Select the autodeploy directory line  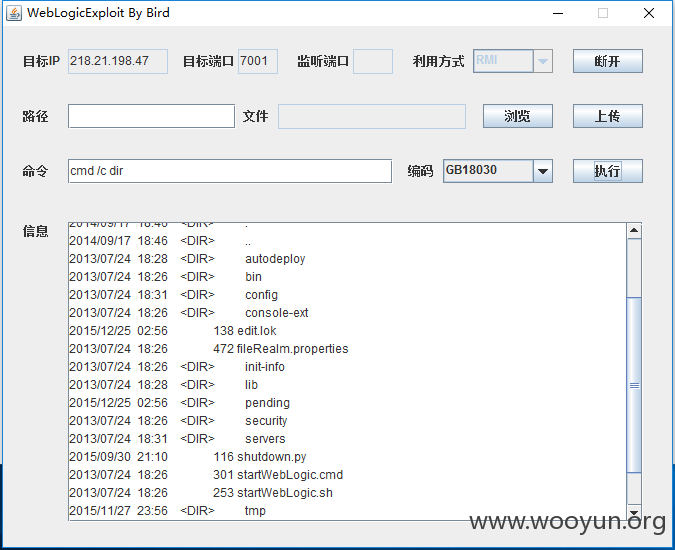click(187, 259)
